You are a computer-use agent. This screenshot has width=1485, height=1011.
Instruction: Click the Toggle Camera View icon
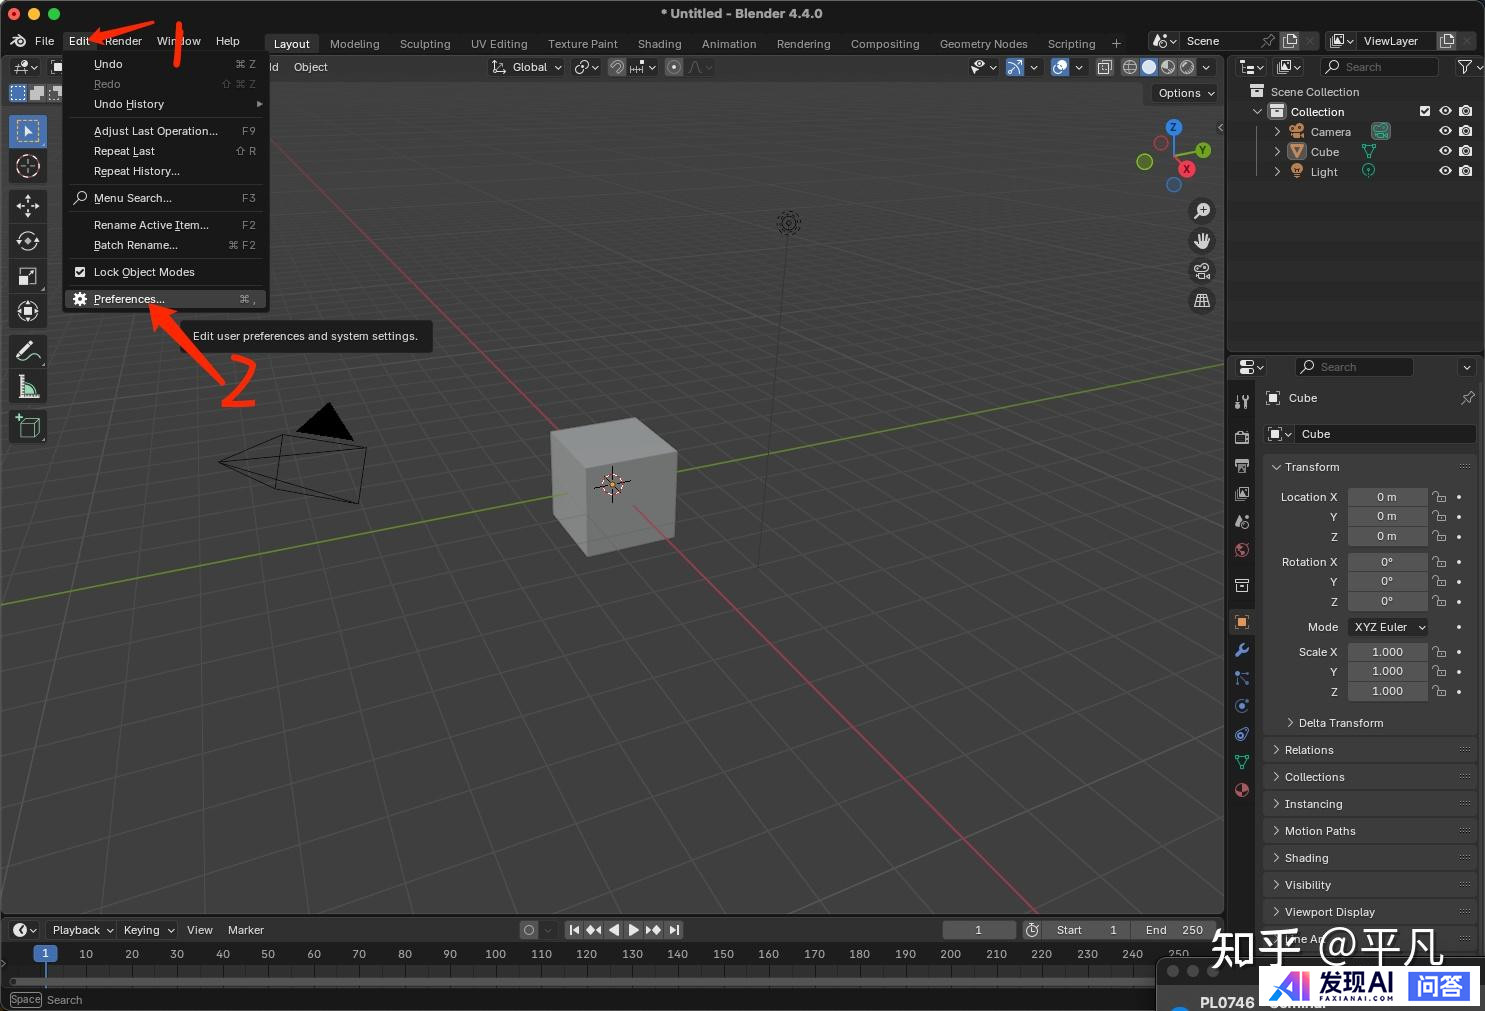[1202, 271]
